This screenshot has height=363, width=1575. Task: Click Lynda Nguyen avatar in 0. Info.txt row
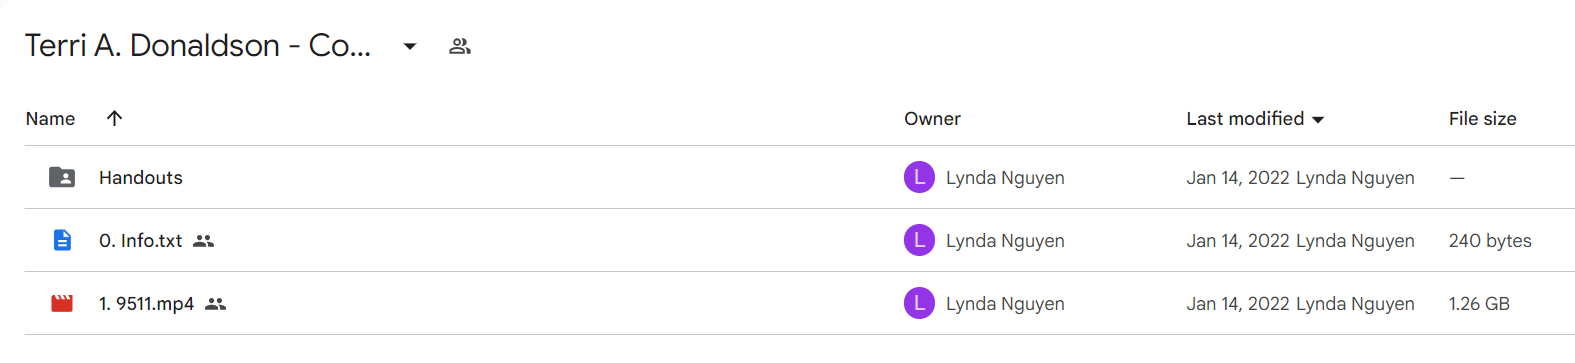tap(919, 240)
